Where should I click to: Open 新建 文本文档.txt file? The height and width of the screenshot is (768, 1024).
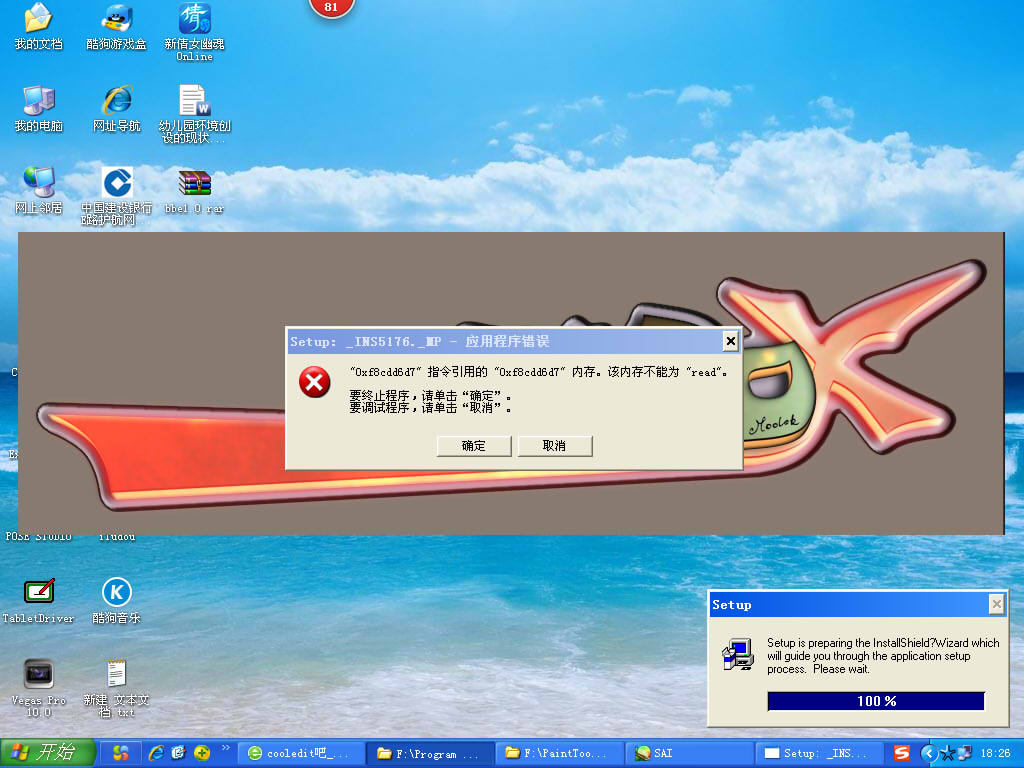pyautogui.click(x=116, y=688)
